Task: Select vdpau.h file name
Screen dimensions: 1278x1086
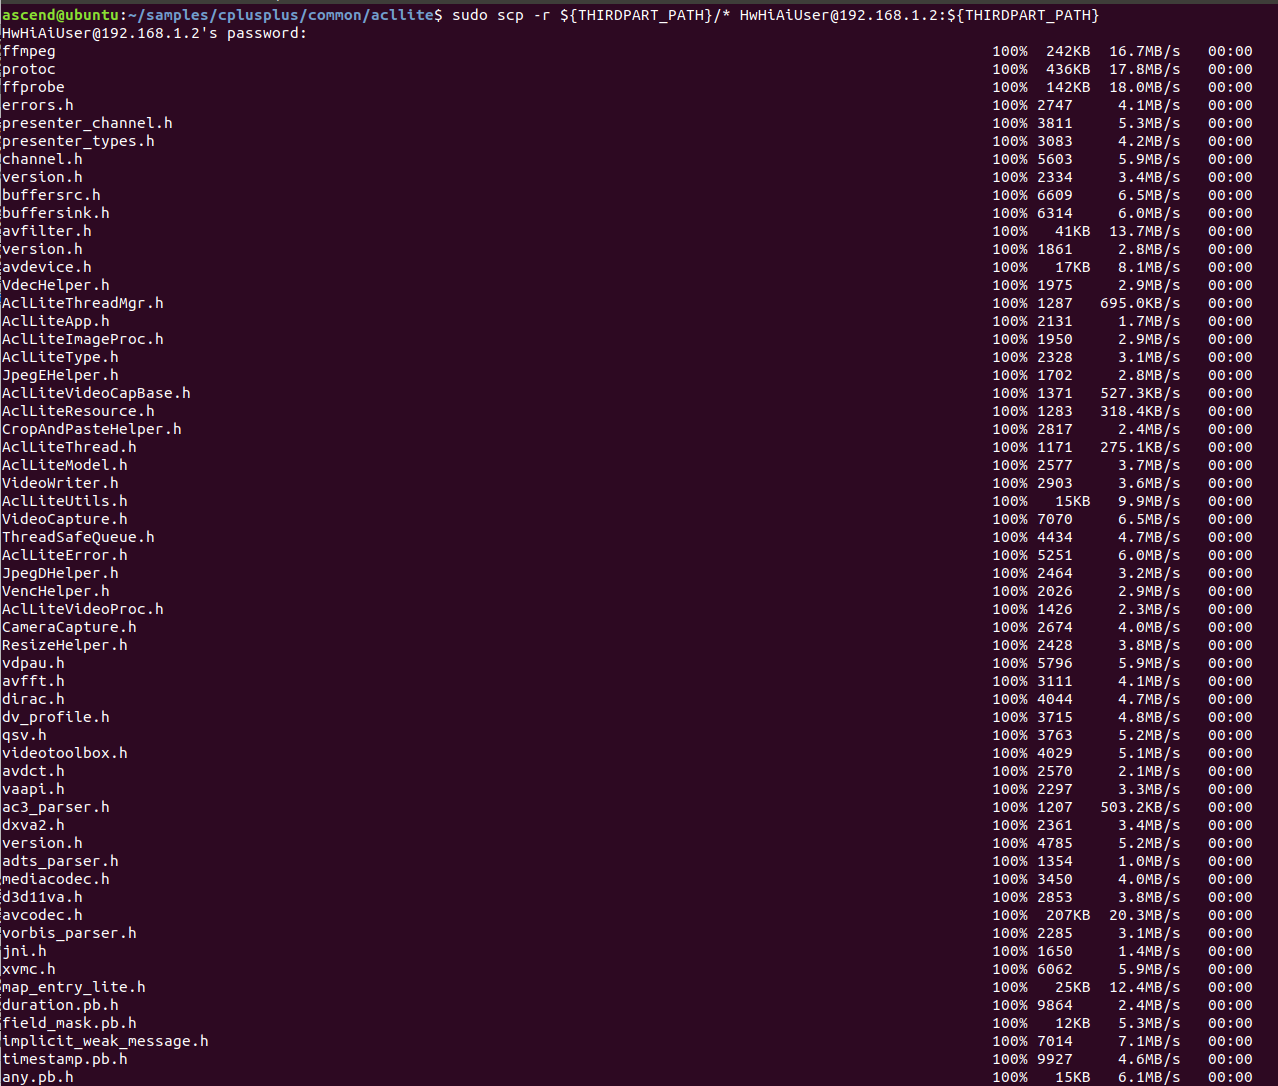Action: 33,663
